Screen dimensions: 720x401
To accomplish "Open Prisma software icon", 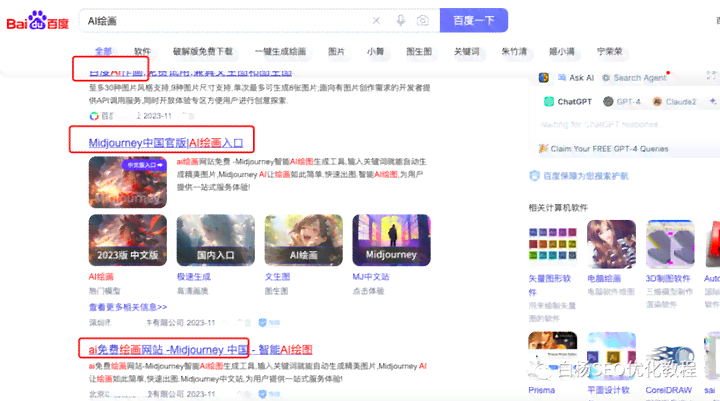I will (552, 356).
